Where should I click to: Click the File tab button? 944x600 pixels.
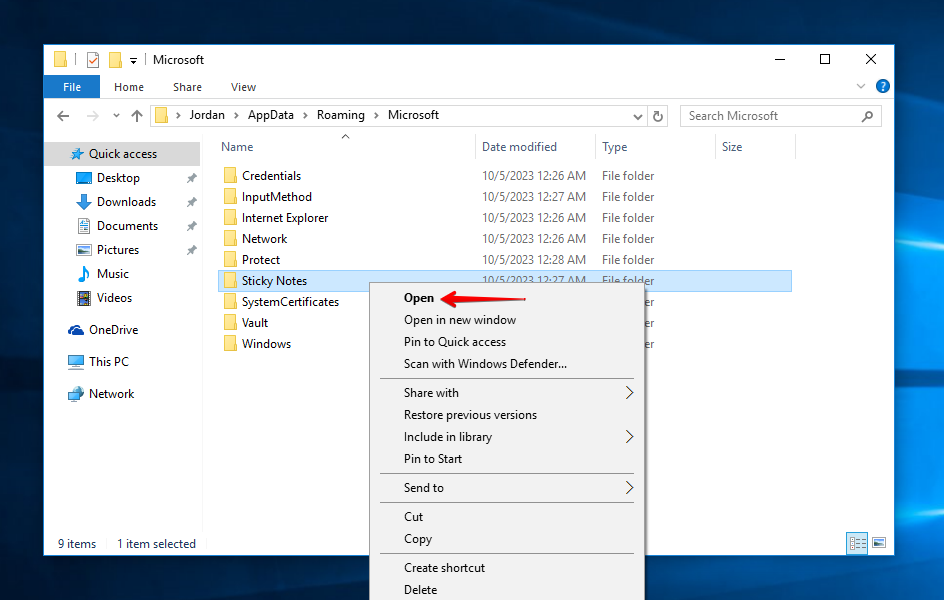pyautogui.click(x=72, y=87)
